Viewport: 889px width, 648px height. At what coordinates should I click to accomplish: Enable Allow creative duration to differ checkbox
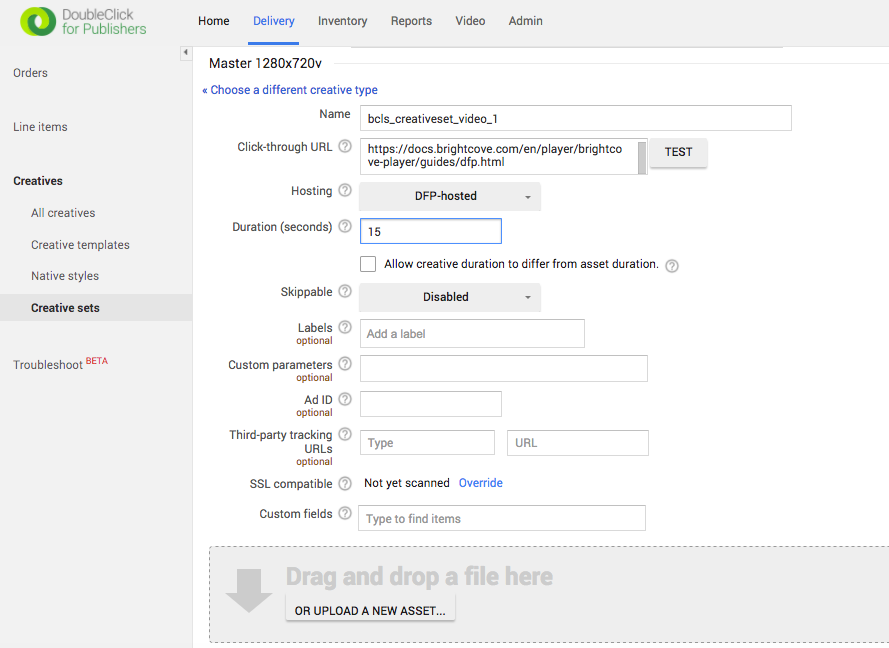[368, 264]
